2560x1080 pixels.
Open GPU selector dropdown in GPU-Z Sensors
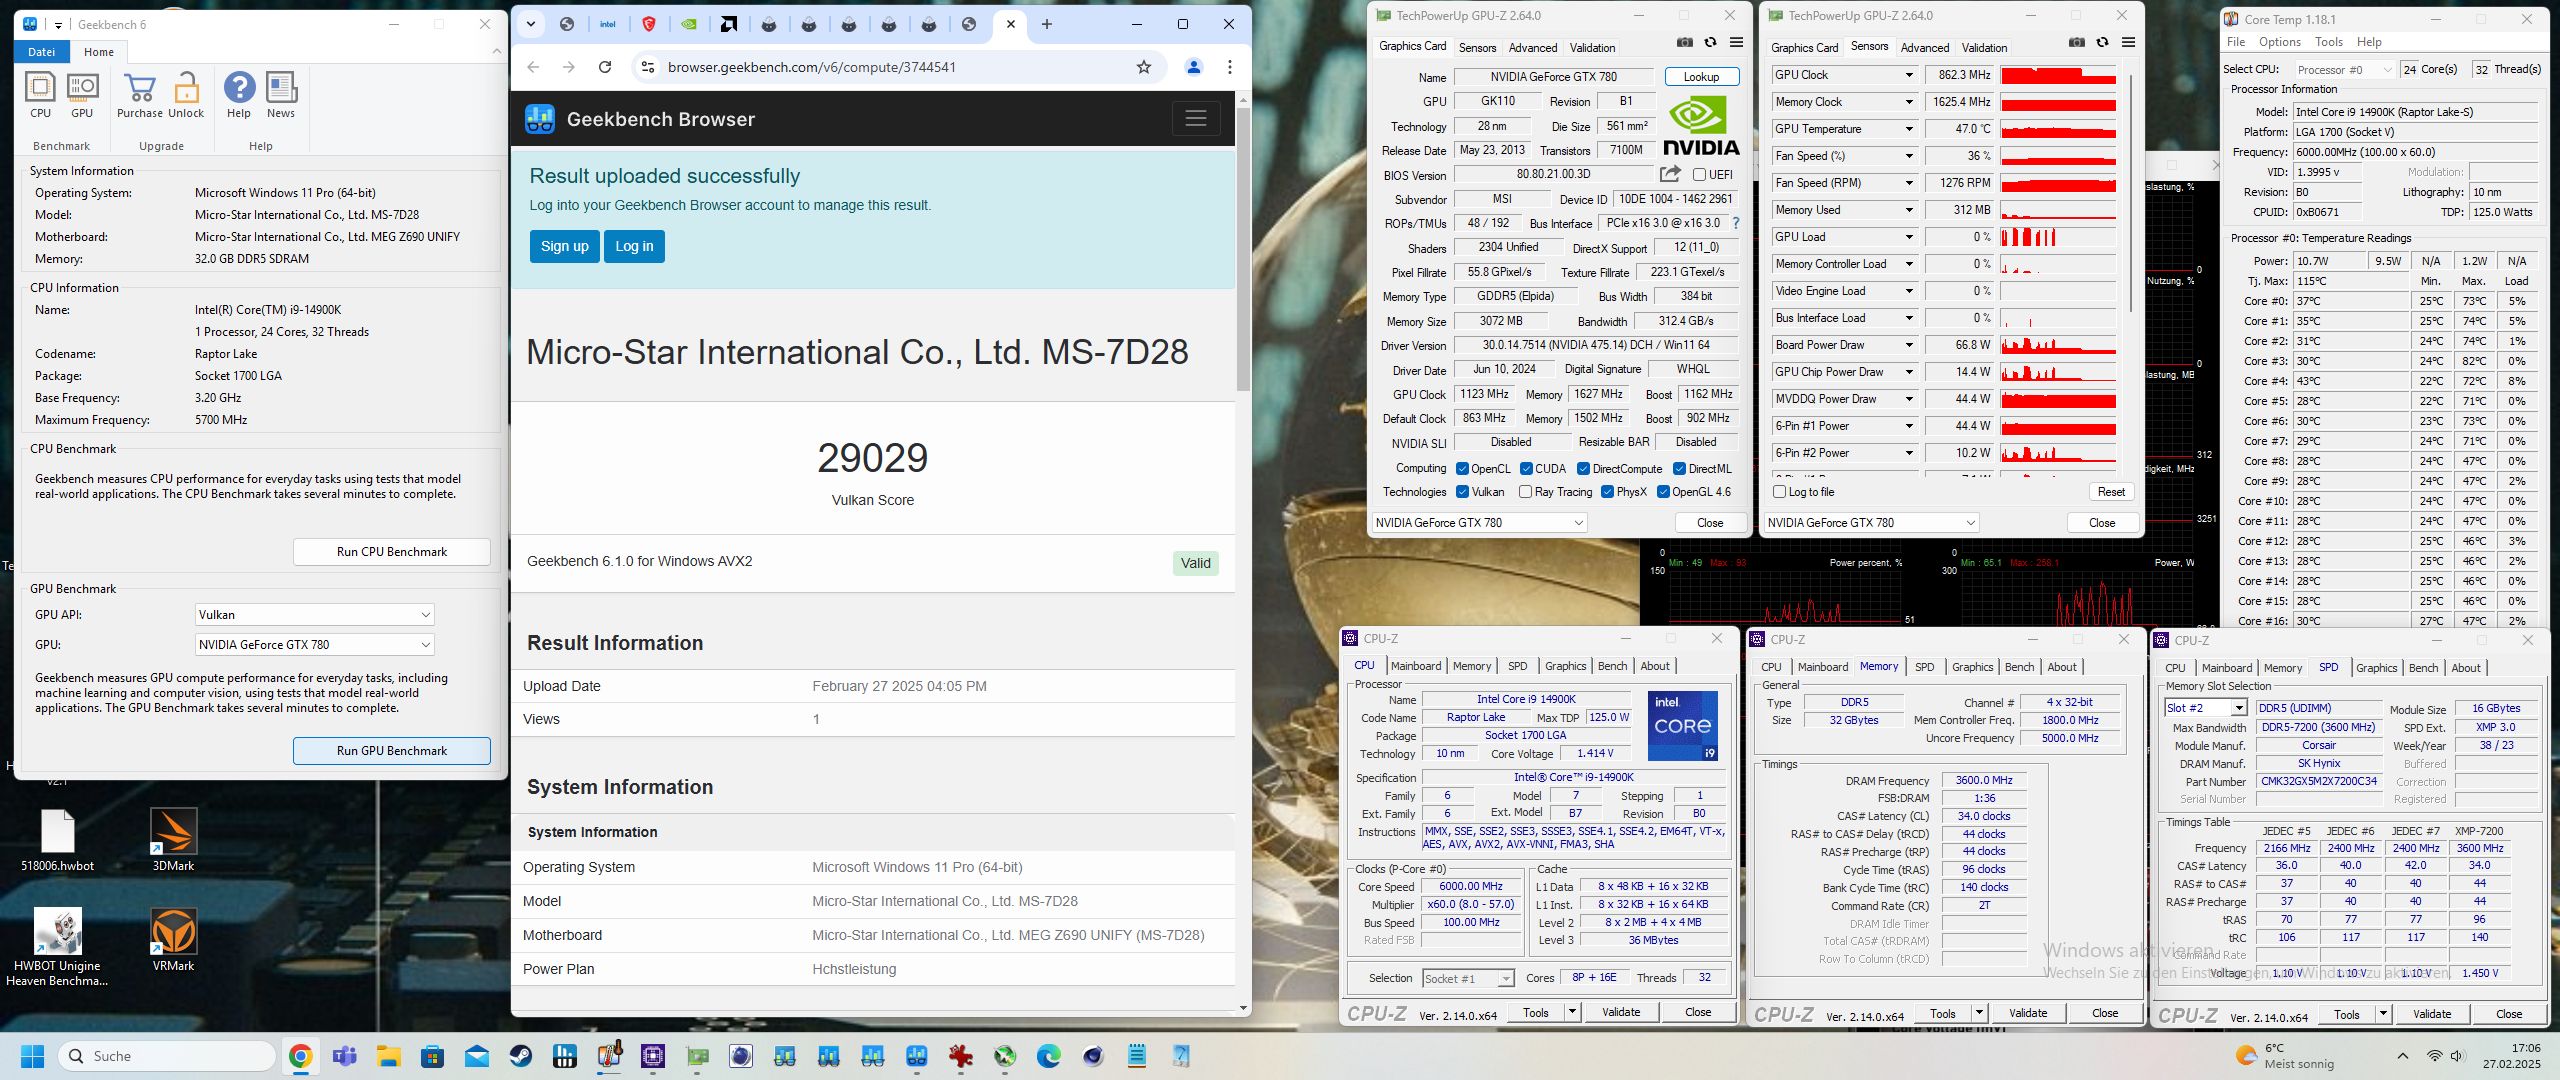coord(1871,523)
